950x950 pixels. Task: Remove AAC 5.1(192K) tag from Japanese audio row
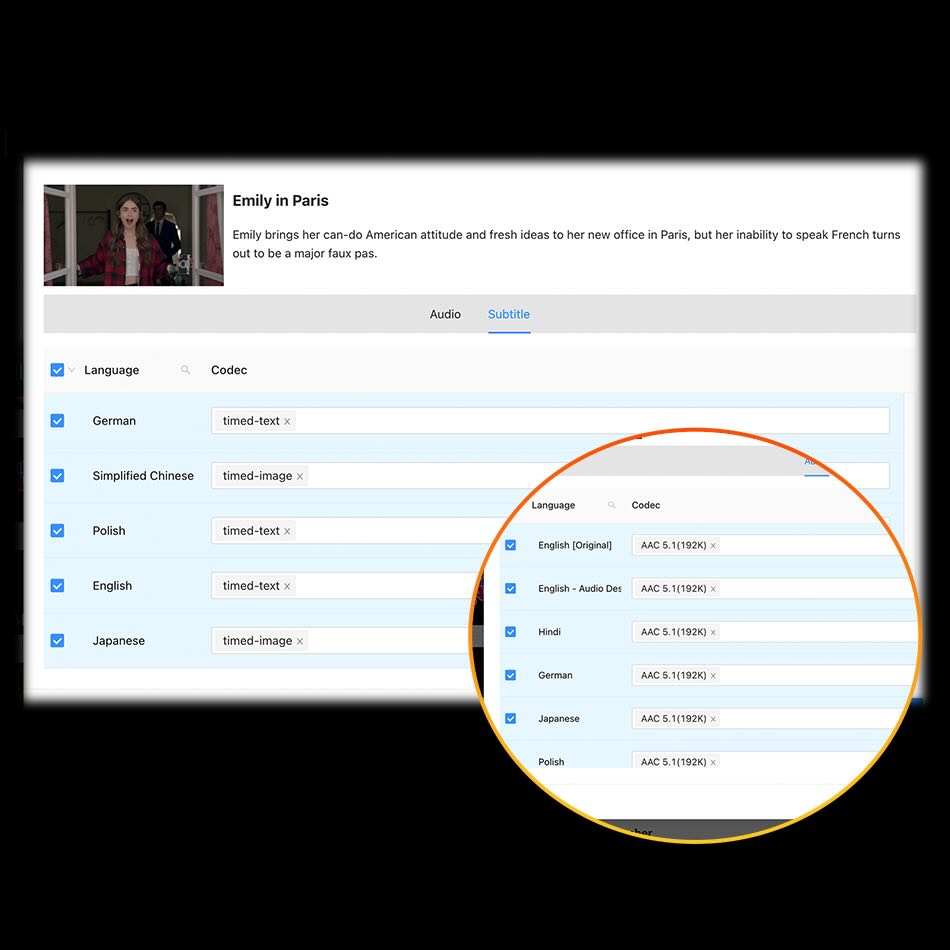pos(713,719)
